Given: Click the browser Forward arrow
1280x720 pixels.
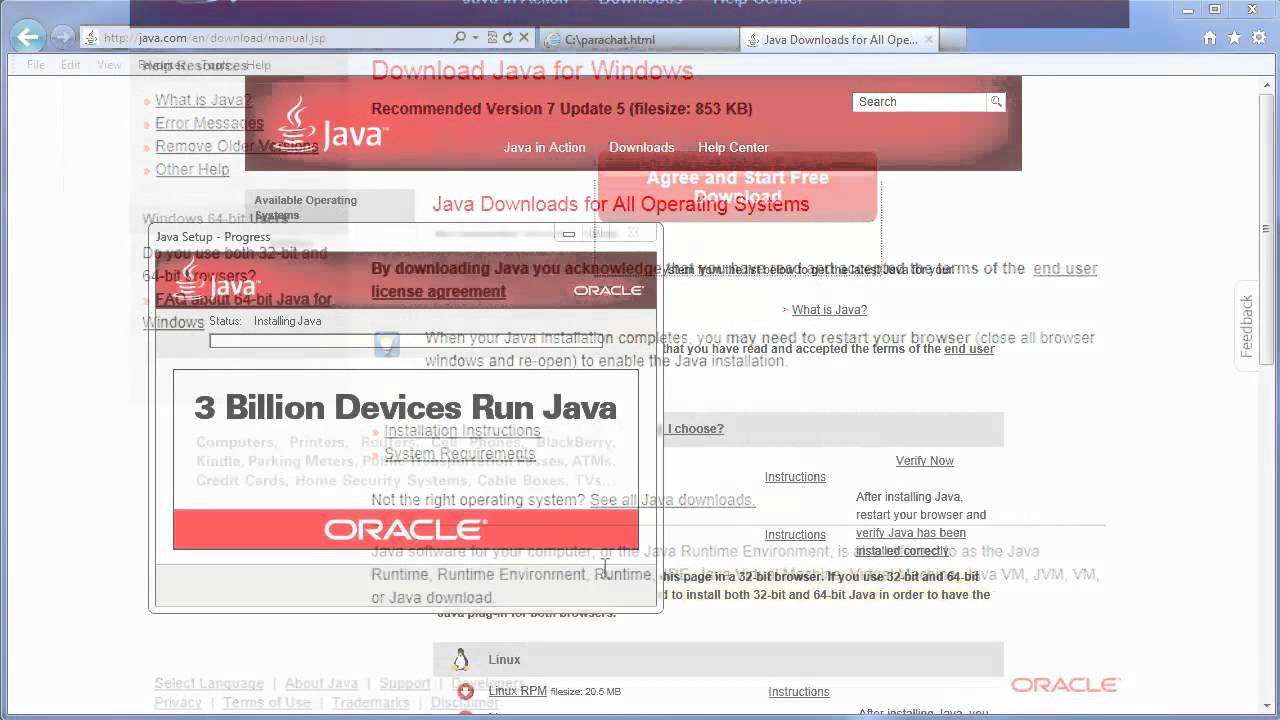Looking at the screenshot, I should click(x=63, y=38).
